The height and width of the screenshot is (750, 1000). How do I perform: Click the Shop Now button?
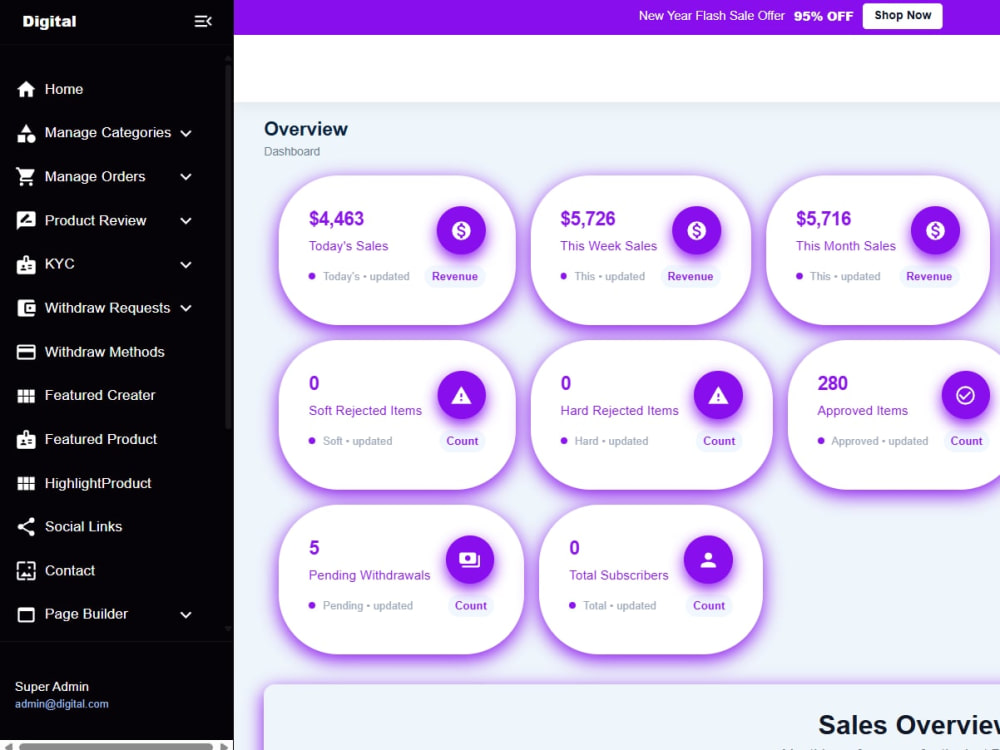tap(902, 16)
